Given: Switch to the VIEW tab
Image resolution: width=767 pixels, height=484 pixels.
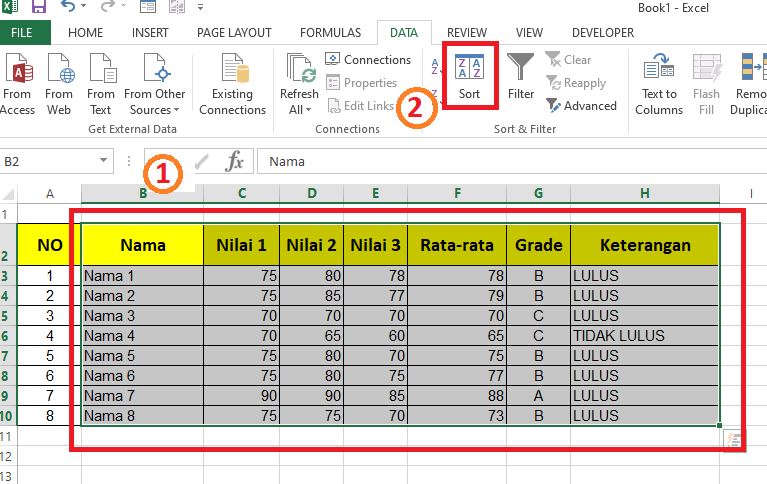Looking at the screenshot, I should pyautogui.click(x=529, y=33).
